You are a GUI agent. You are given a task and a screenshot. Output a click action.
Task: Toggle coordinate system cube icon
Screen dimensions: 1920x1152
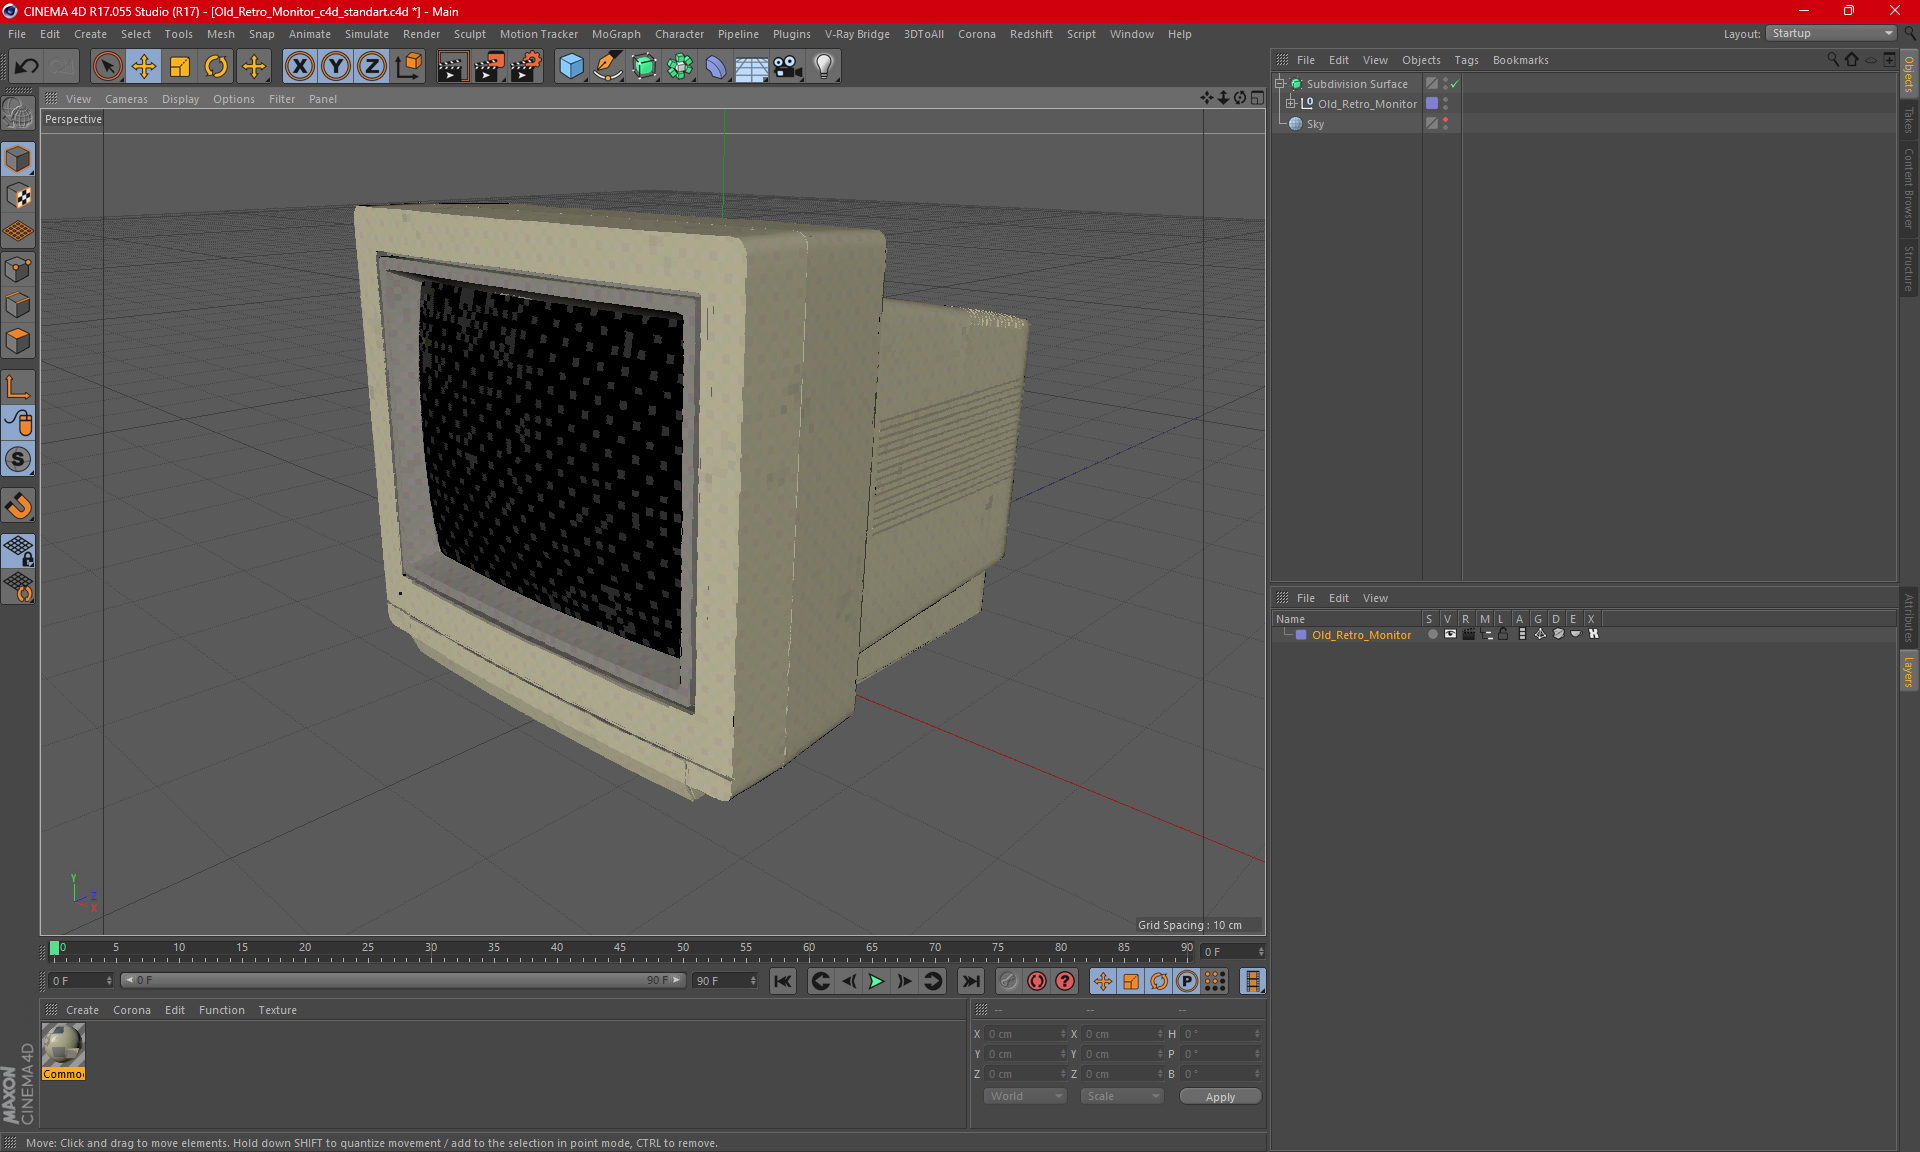[x=409, y=67]
